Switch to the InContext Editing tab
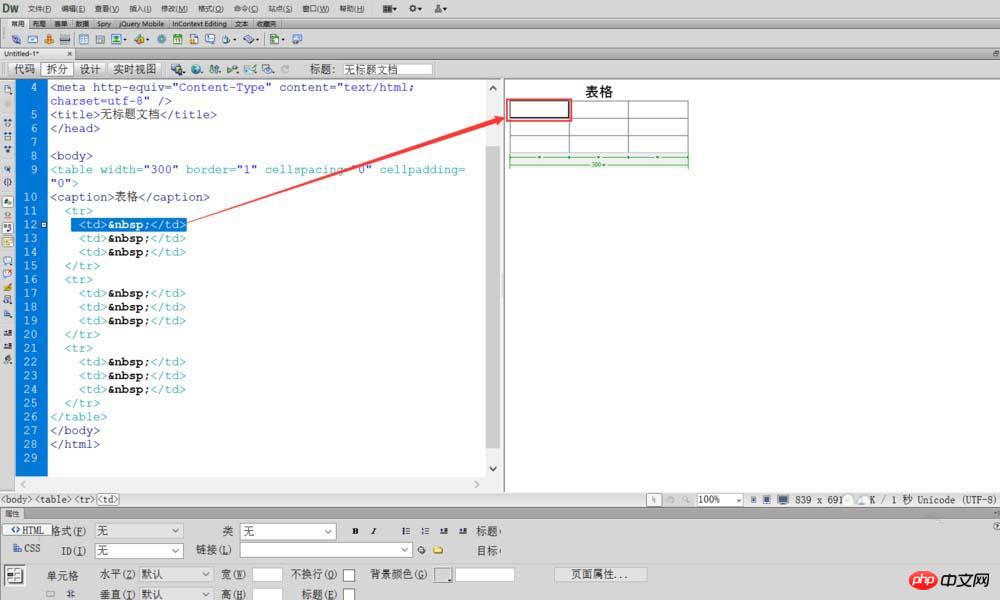Screen dimensions: 1000x600 (x=200, y=24)
